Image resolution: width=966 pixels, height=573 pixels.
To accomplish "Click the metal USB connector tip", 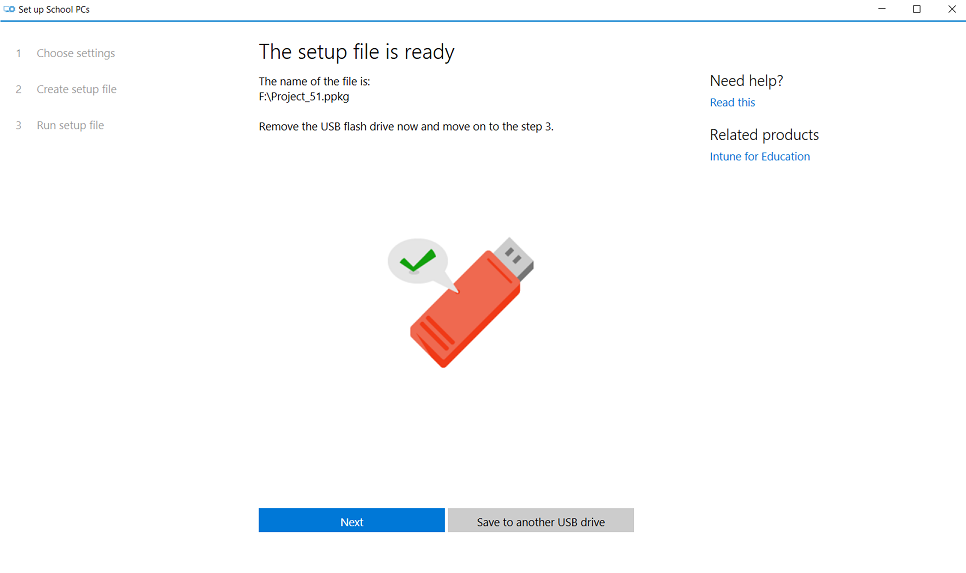I will pos(514,259).
